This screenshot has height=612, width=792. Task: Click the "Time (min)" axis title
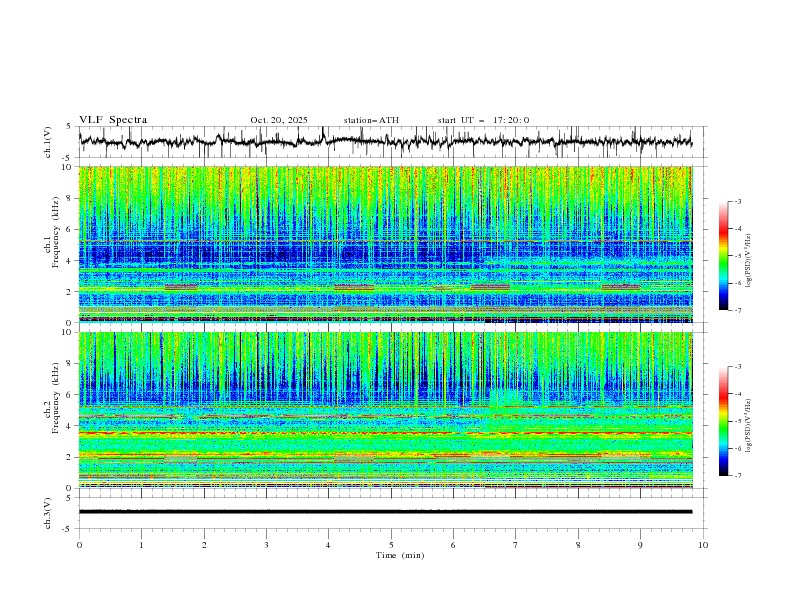click(x=400, y=555)
